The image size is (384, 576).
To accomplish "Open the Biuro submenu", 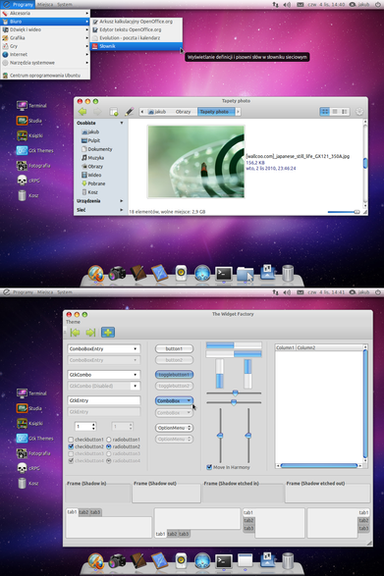I will coord(45,21).
